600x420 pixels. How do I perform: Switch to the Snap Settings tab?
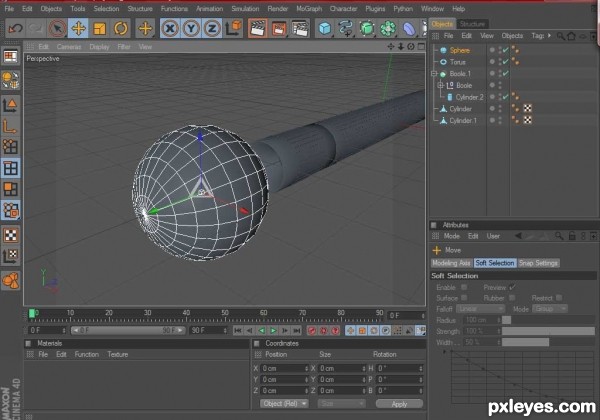click(538, 263)
